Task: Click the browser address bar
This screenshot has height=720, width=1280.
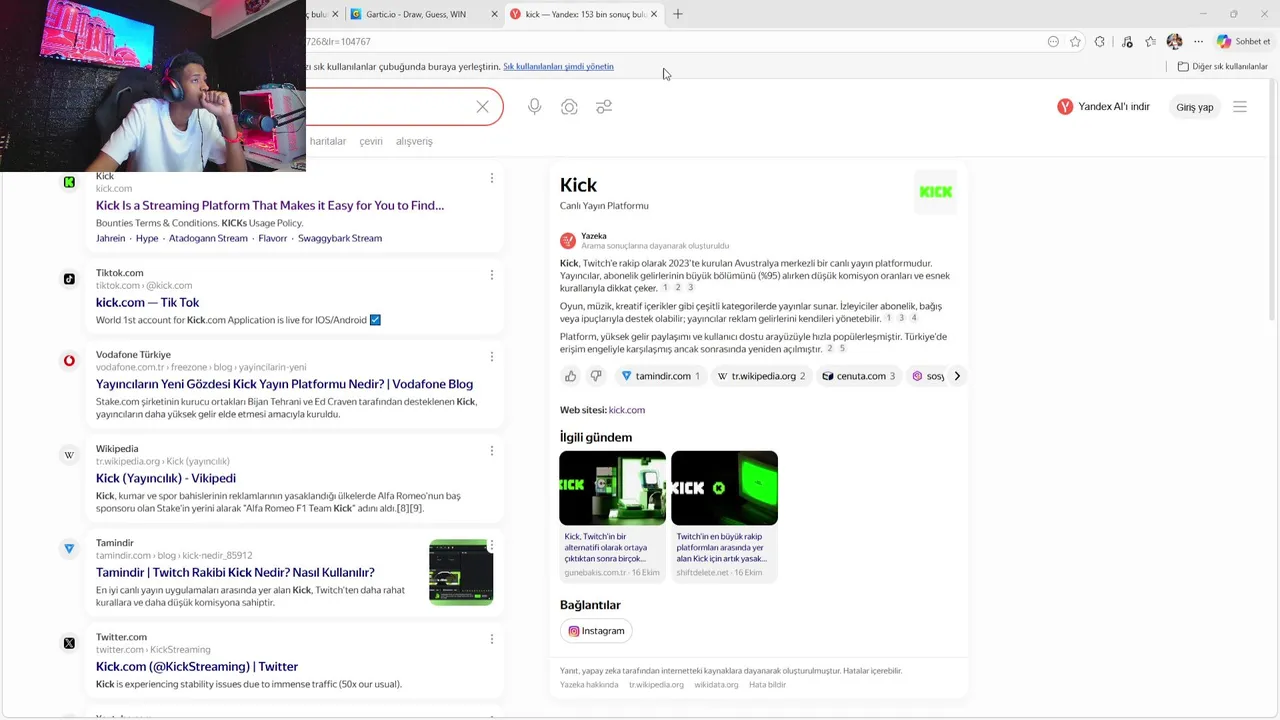Action: (670, 42)
